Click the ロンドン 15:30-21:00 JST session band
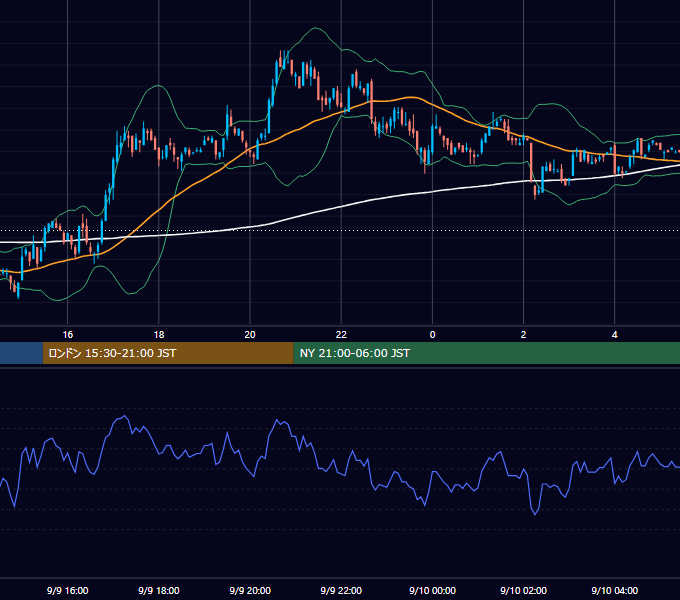The width and height of the screenshot is (680, 600). 168,353
